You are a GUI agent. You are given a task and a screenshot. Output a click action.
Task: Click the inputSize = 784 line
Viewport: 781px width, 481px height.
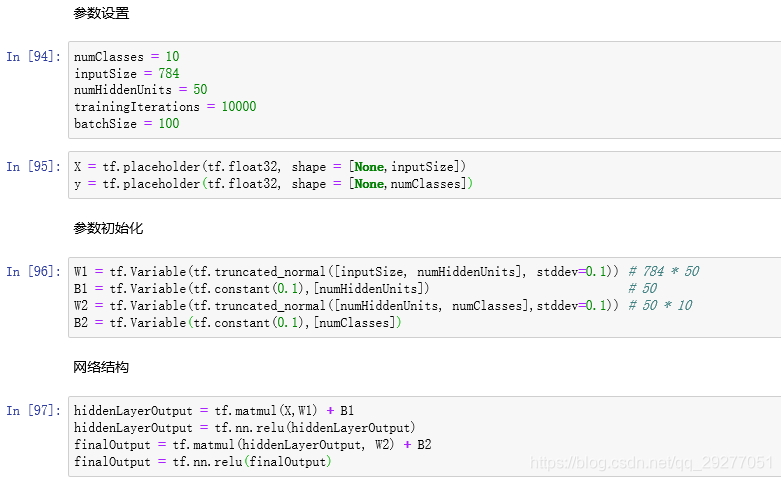(x=127, y=73)
